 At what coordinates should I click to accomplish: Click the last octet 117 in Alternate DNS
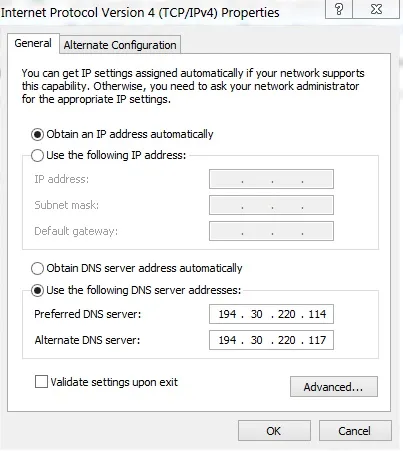(317, 340)
